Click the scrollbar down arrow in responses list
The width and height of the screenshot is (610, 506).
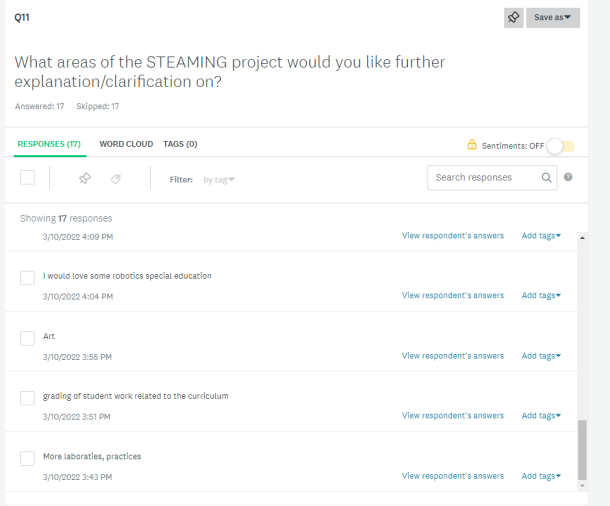[582, 486]
